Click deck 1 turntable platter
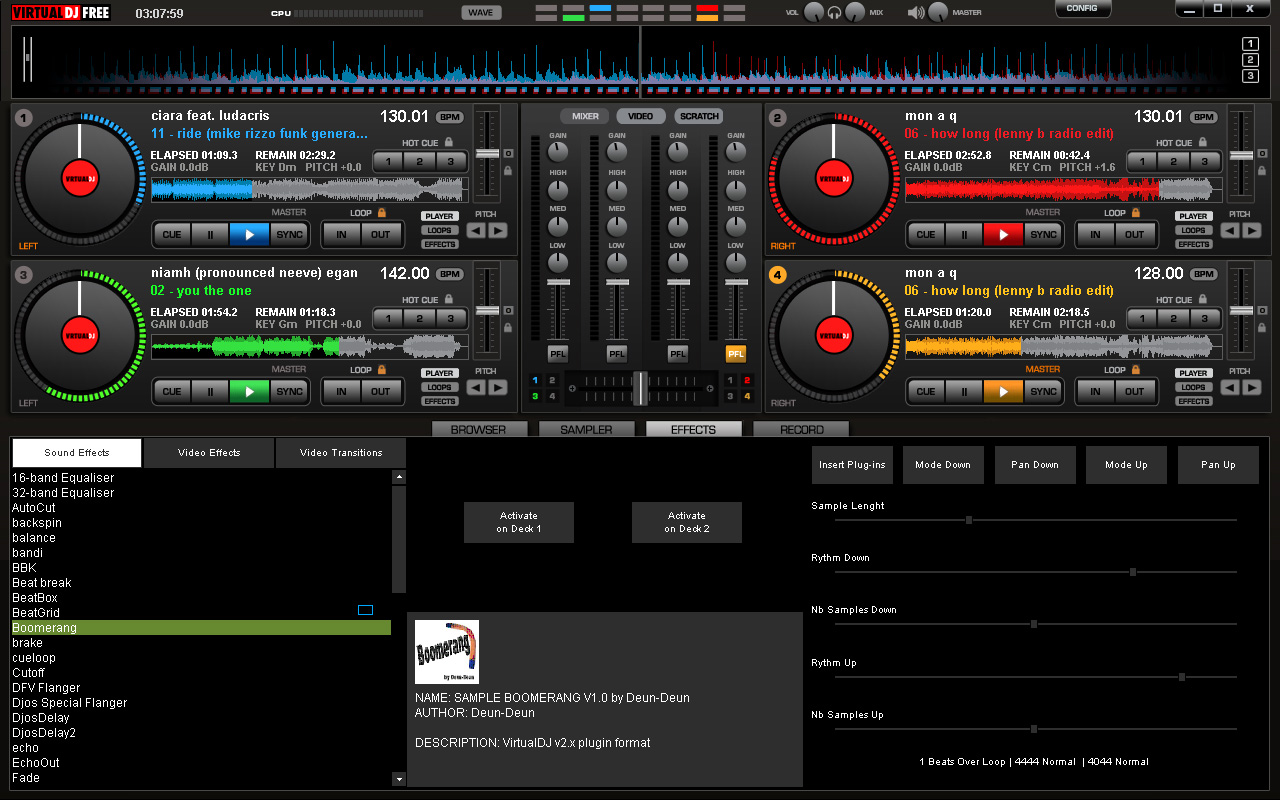The image size is (1280, 800). 80,178
